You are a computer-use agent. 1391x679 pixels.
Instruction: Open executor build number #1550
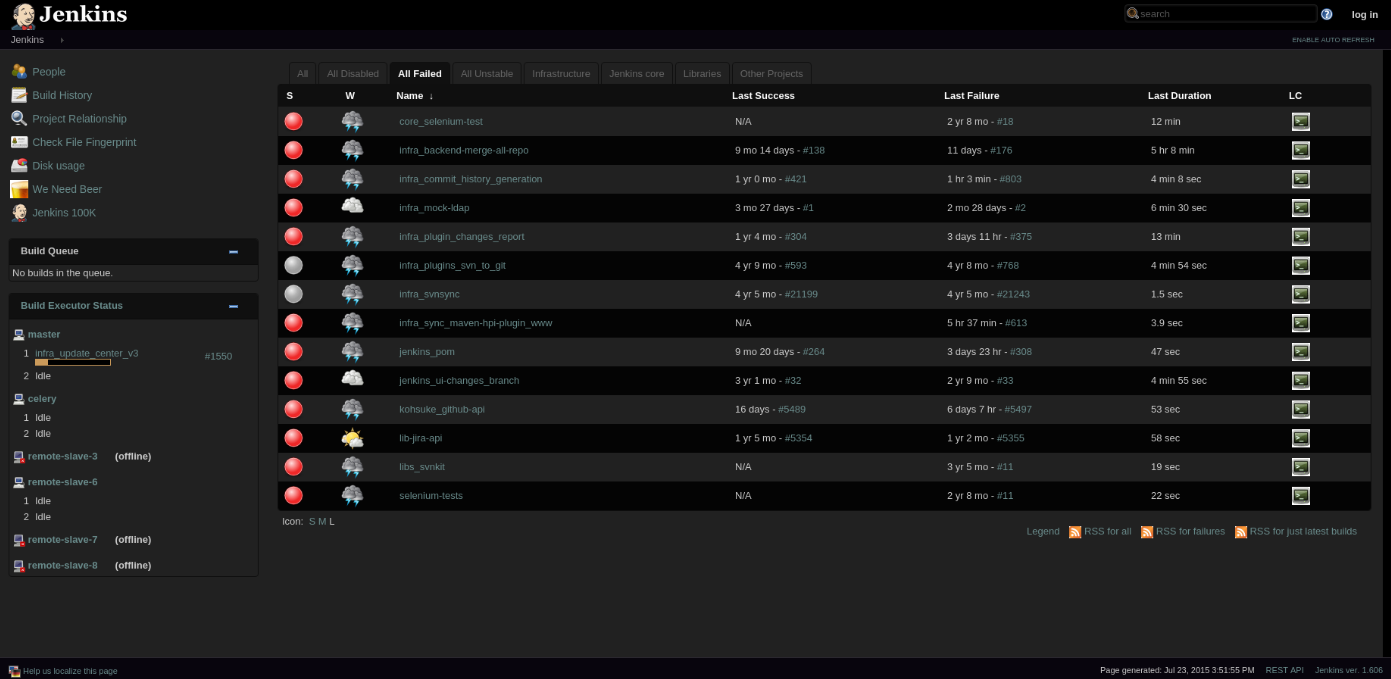(x=218, y=357)
